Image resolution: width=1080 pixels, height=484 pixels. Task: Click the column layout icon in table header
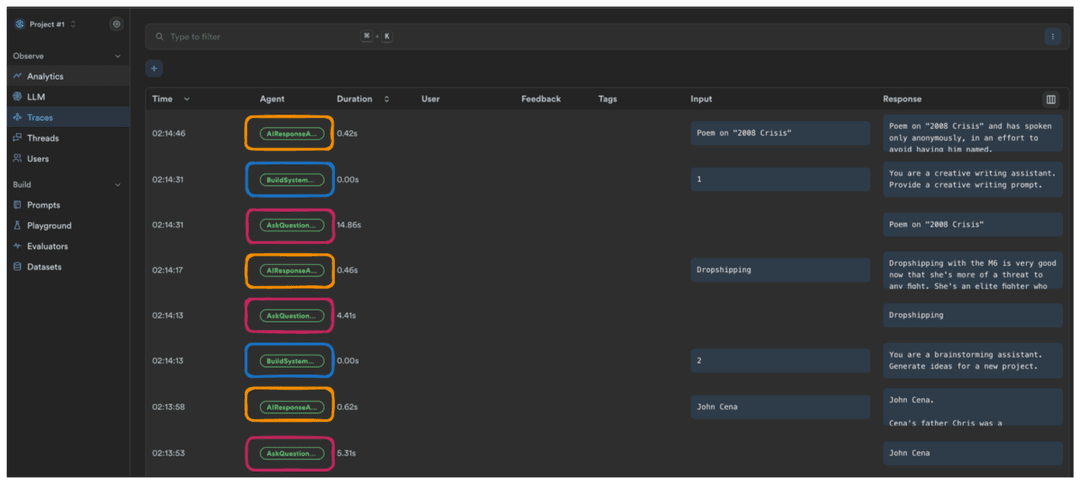coord(1050,99)
